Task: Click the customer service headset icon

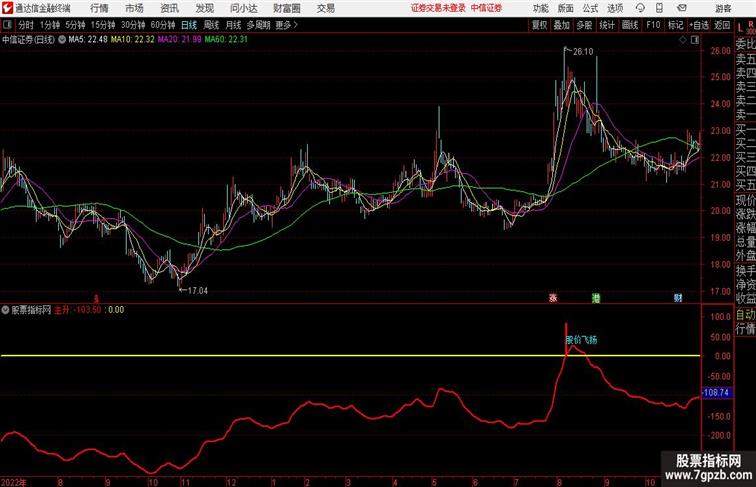Action: 640,8
